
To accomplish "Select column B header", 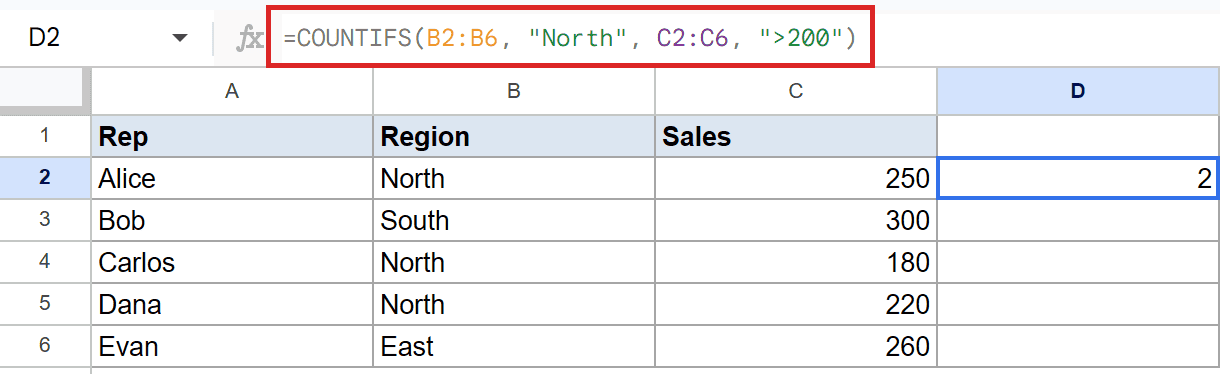I will pos(514,91).
